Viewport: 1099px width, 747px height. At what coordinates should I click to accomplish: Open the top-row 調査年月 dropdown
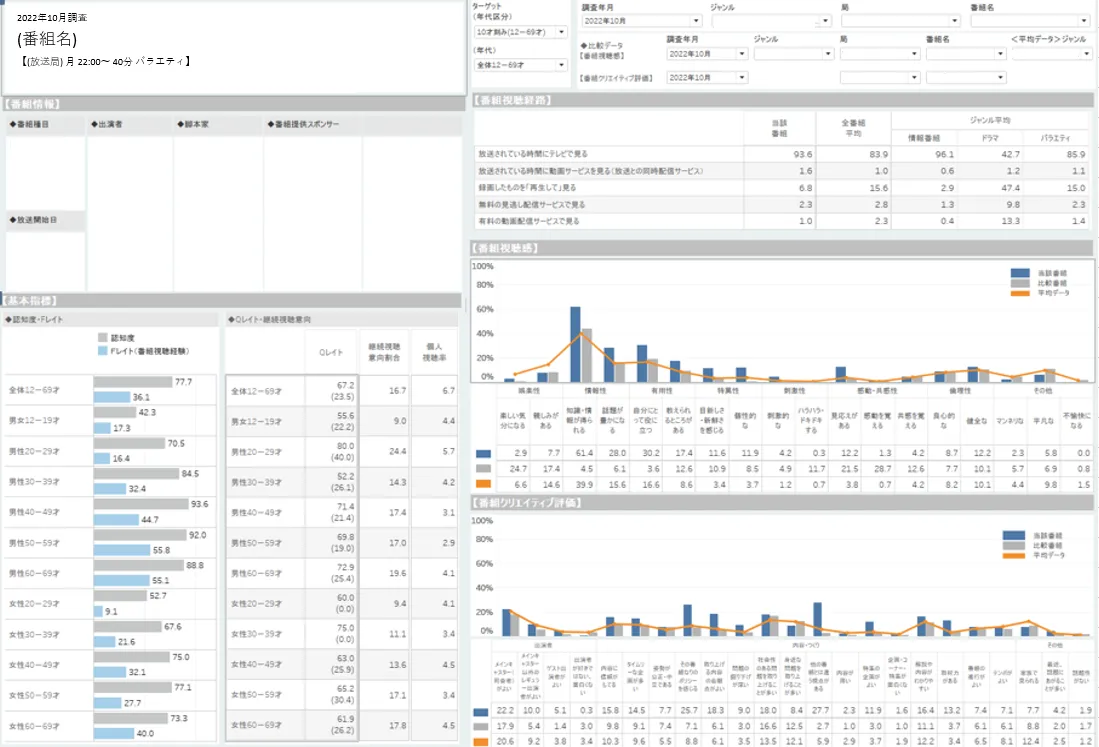pyautogui.click(x=641, y=21)
